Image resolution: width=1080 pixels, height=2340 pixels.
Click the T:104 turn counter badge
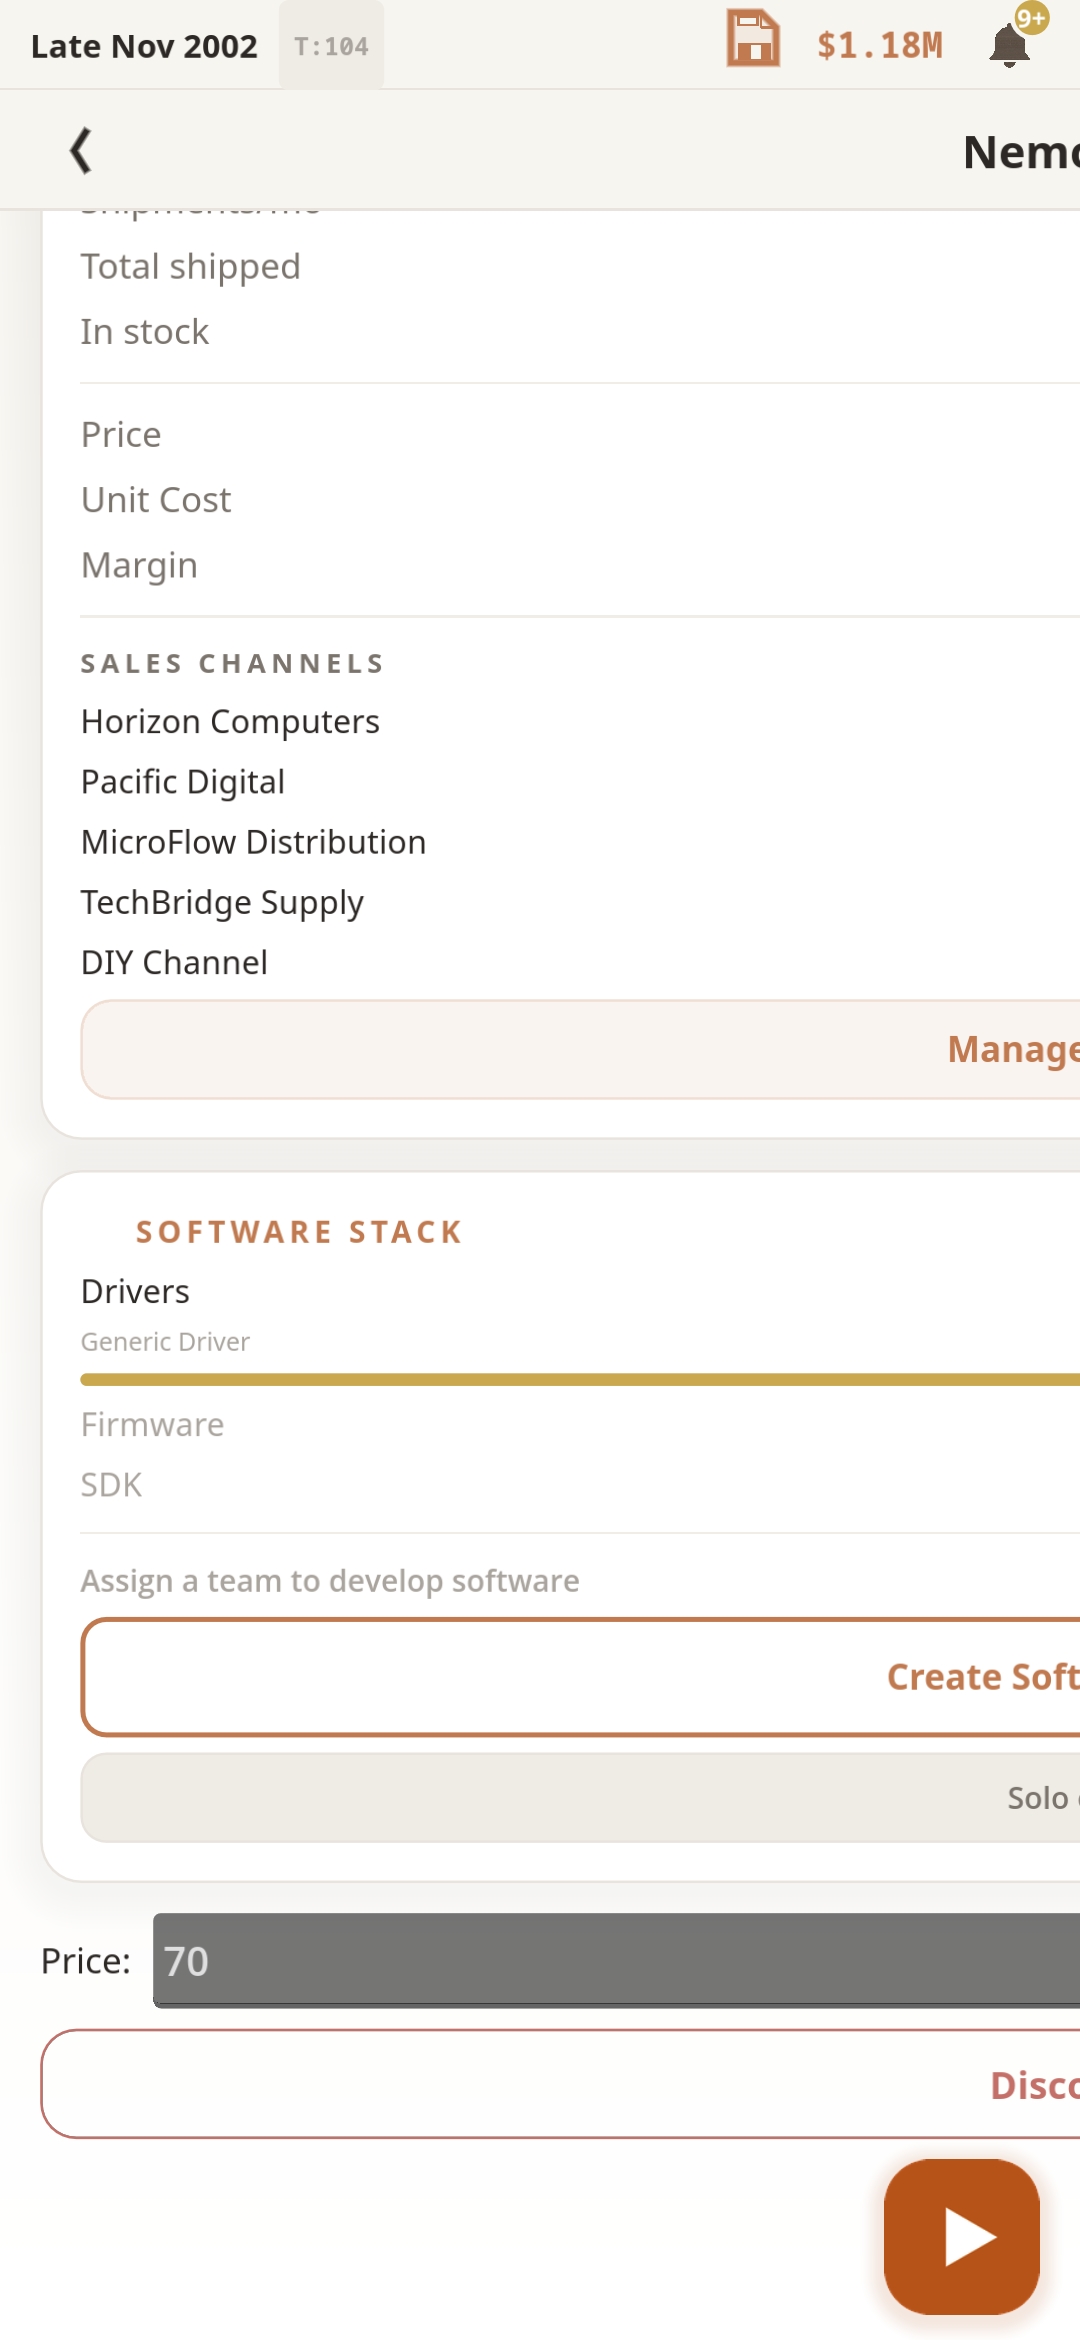pos(331,46)
